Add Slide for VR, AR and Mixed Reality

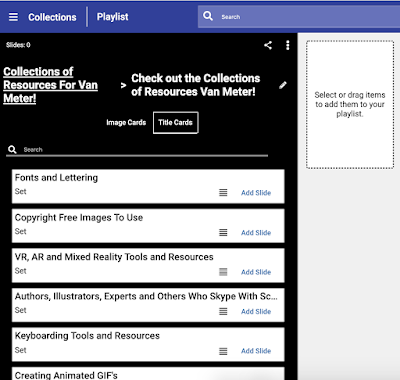point(256,272)
